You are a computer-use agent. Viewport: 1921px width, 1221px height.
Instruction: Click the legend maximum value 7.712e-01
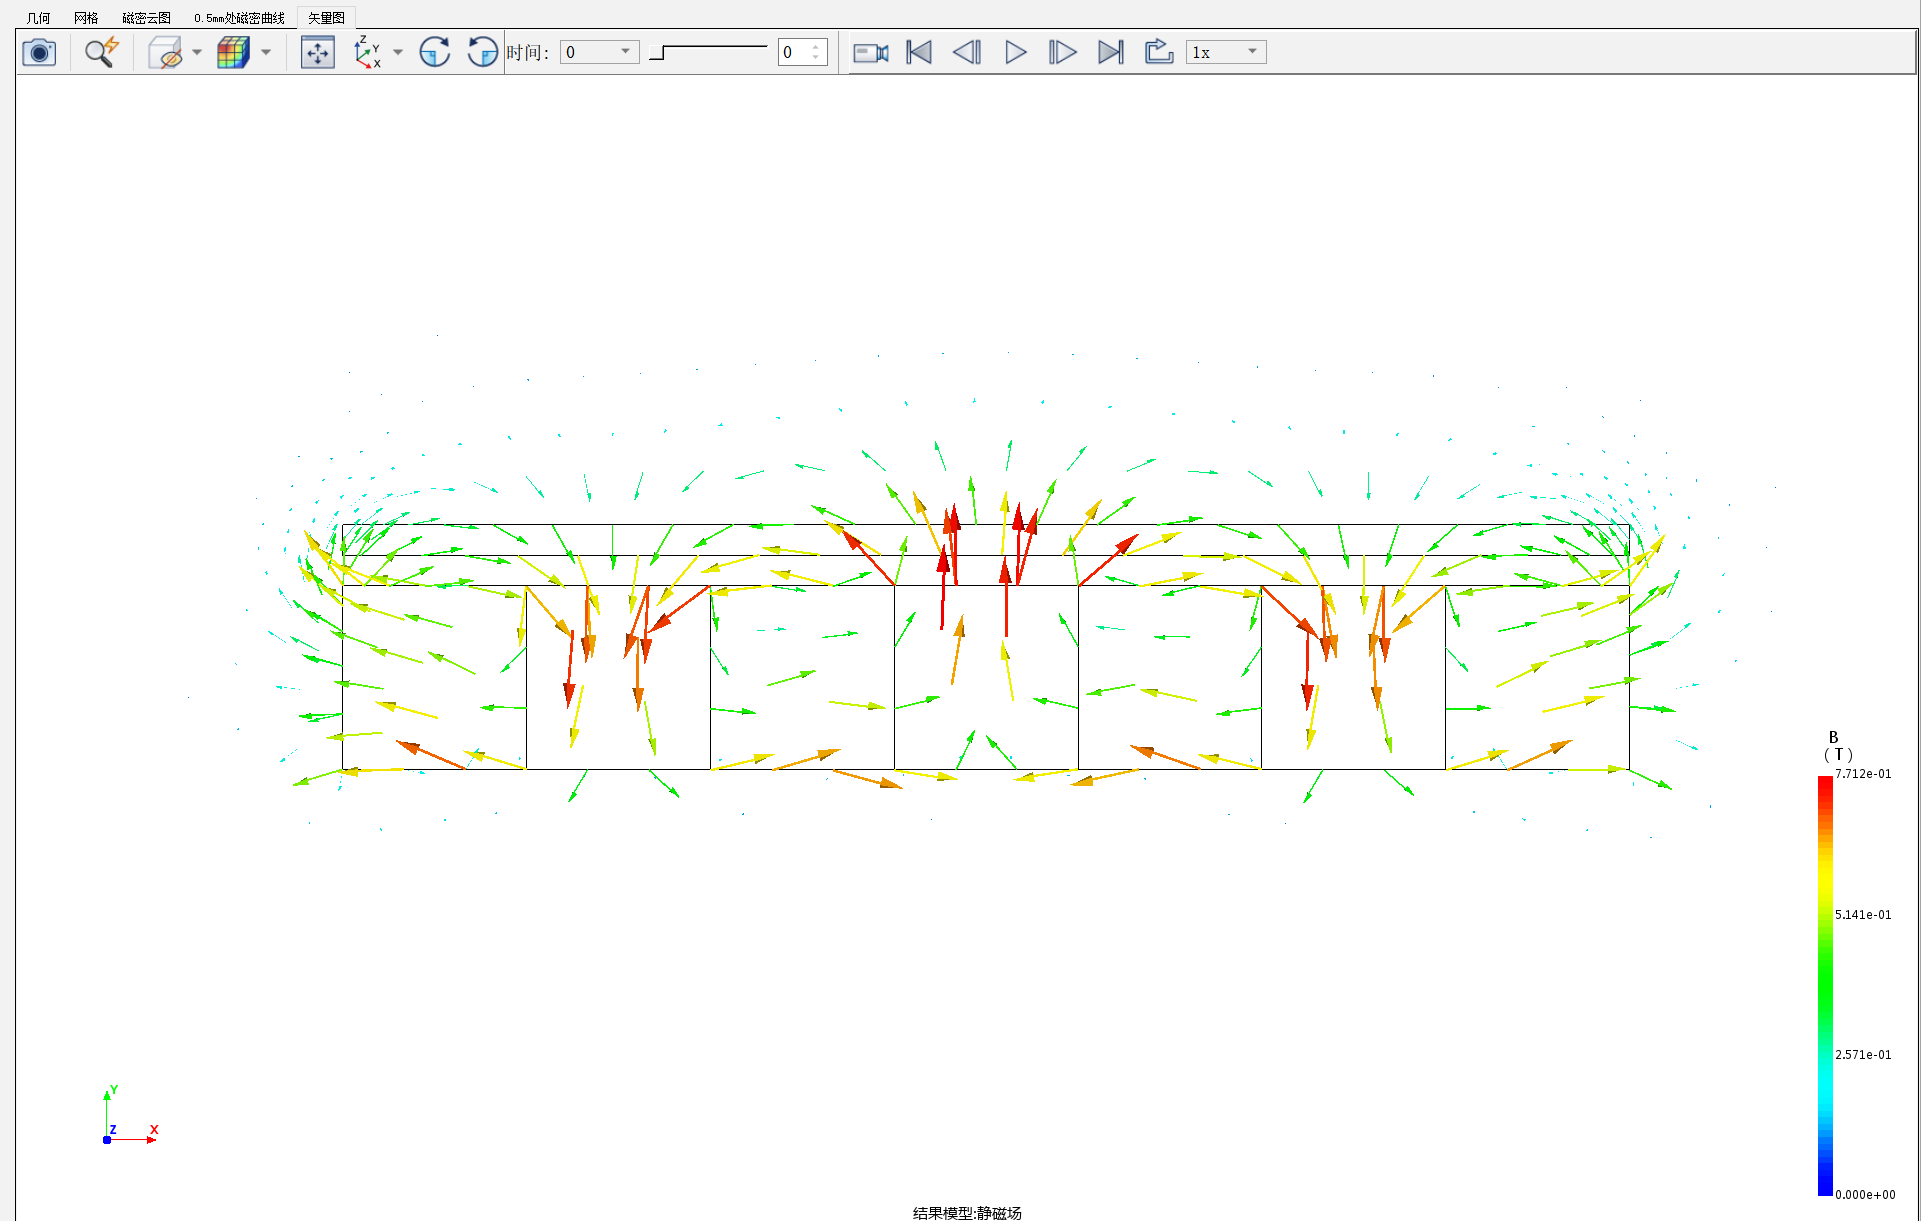1863,774
